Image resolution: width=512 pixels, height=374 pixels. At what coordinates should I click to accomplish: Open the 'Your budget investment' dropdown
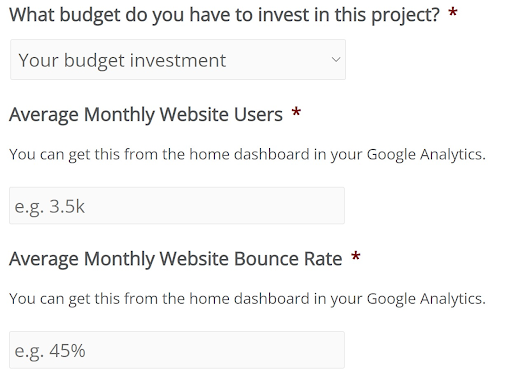(178, 59)
